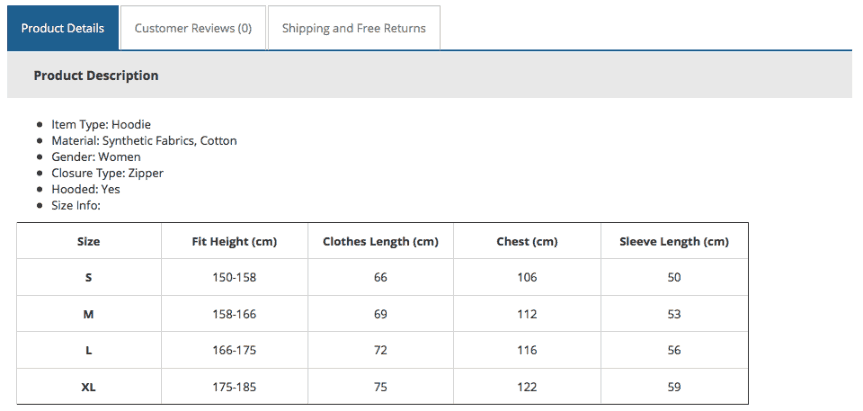Click the Product Description heading
The height and width of the screenshot is (411, 863).
96,75
